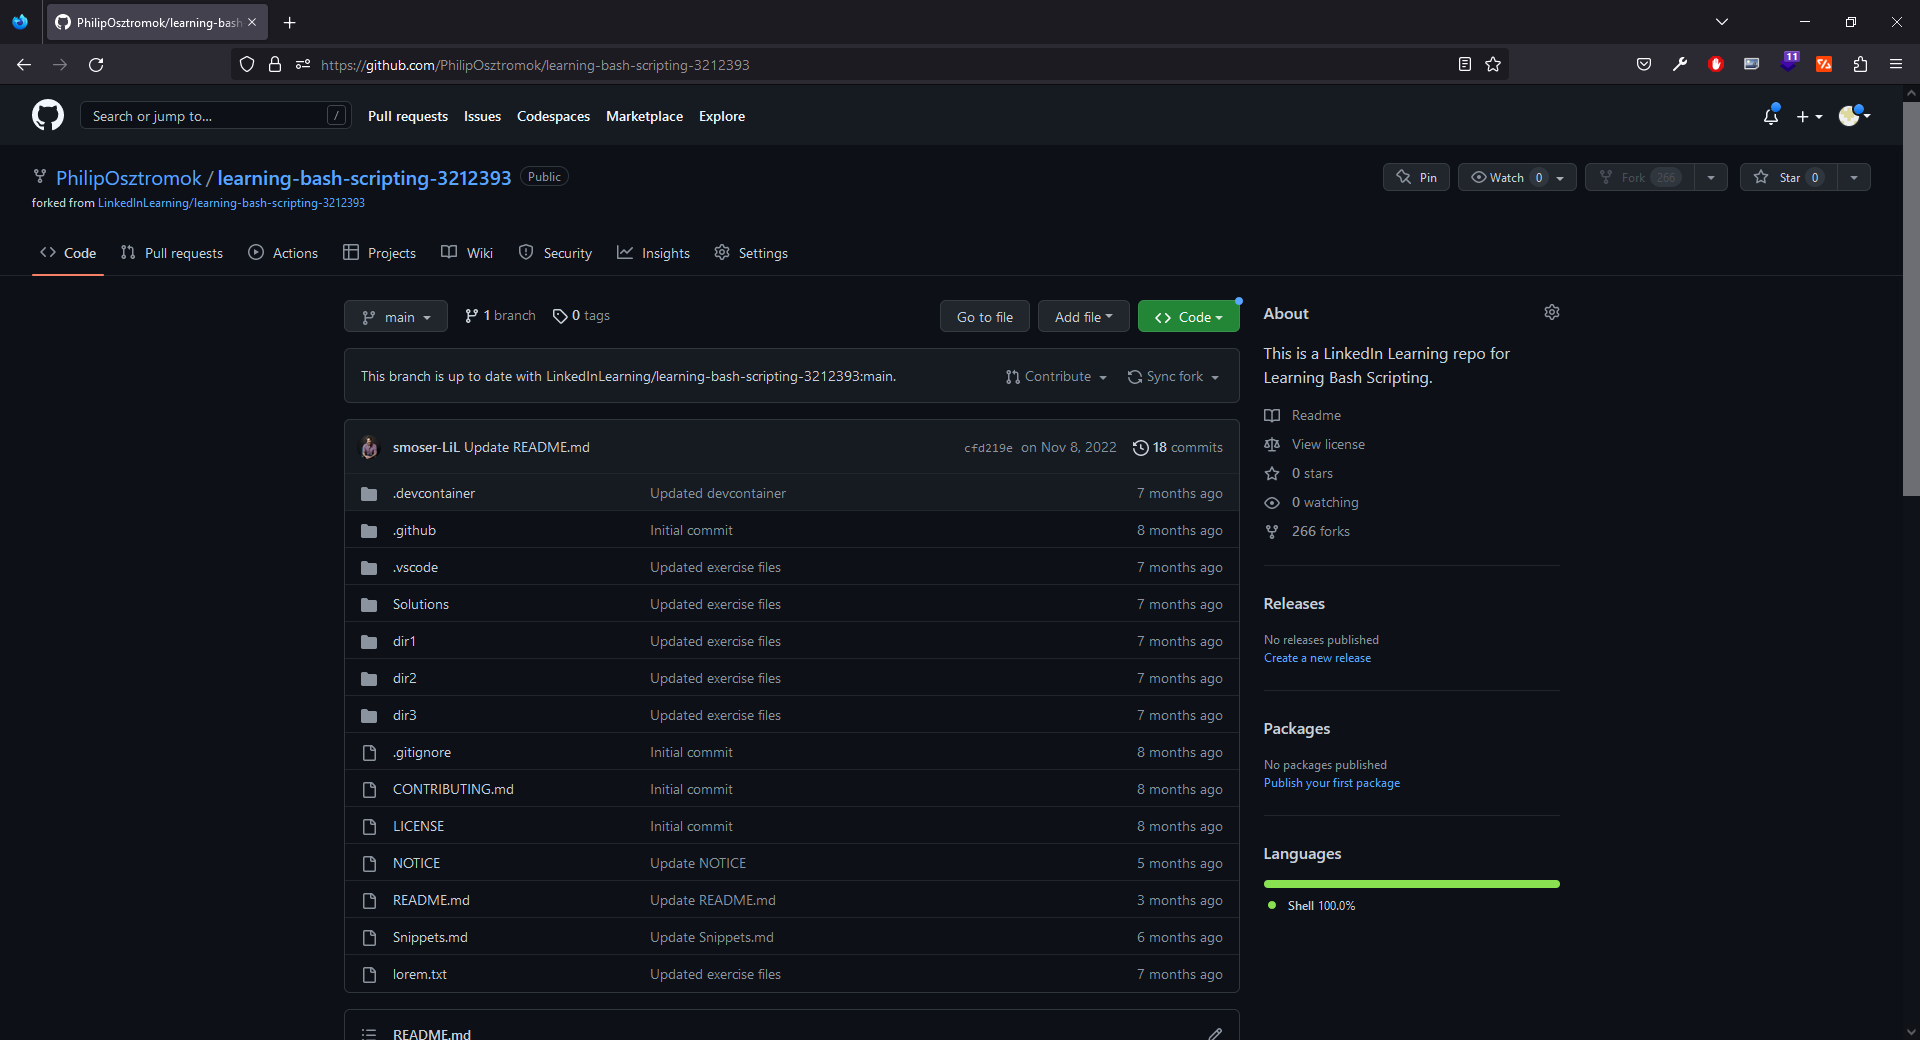Open the Firefox extensions puzzle icon
Screen dimensions: 1920x1040
click(1860, 65)
